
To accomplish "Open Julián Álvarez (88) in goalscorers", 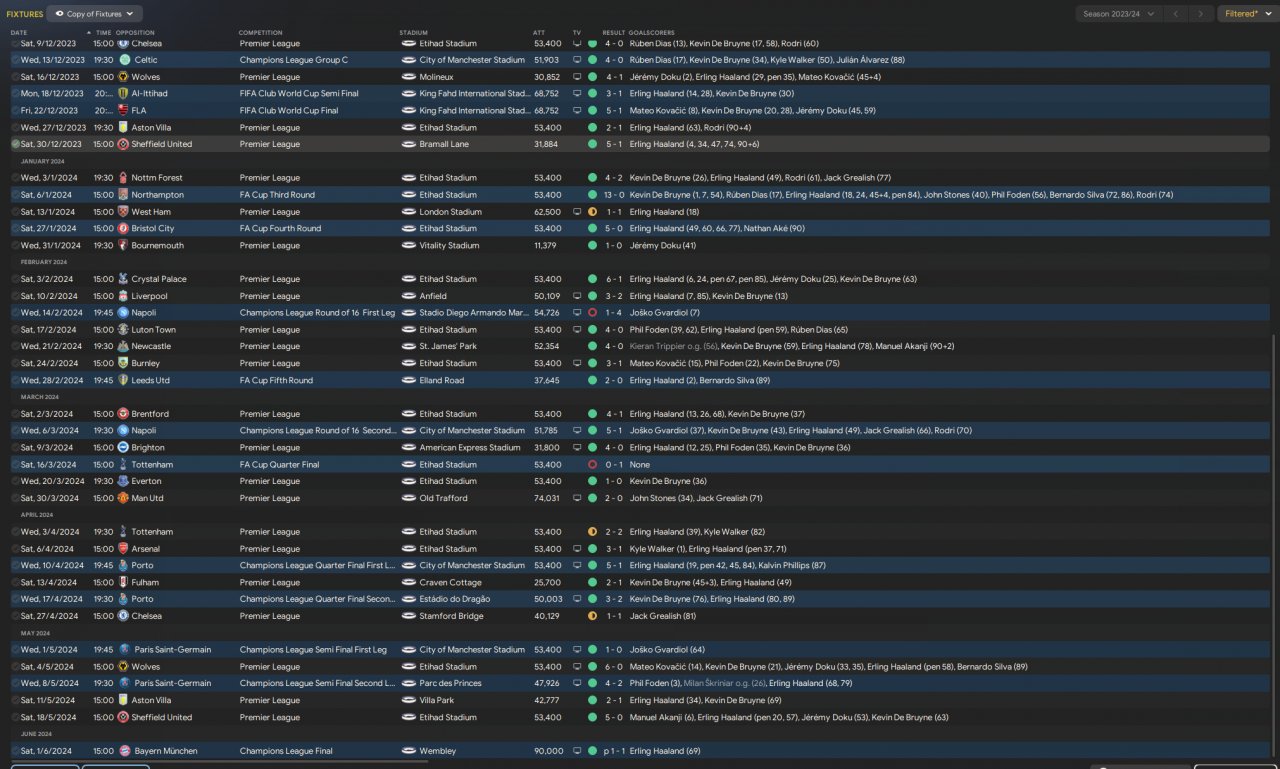I will point(867,60).
